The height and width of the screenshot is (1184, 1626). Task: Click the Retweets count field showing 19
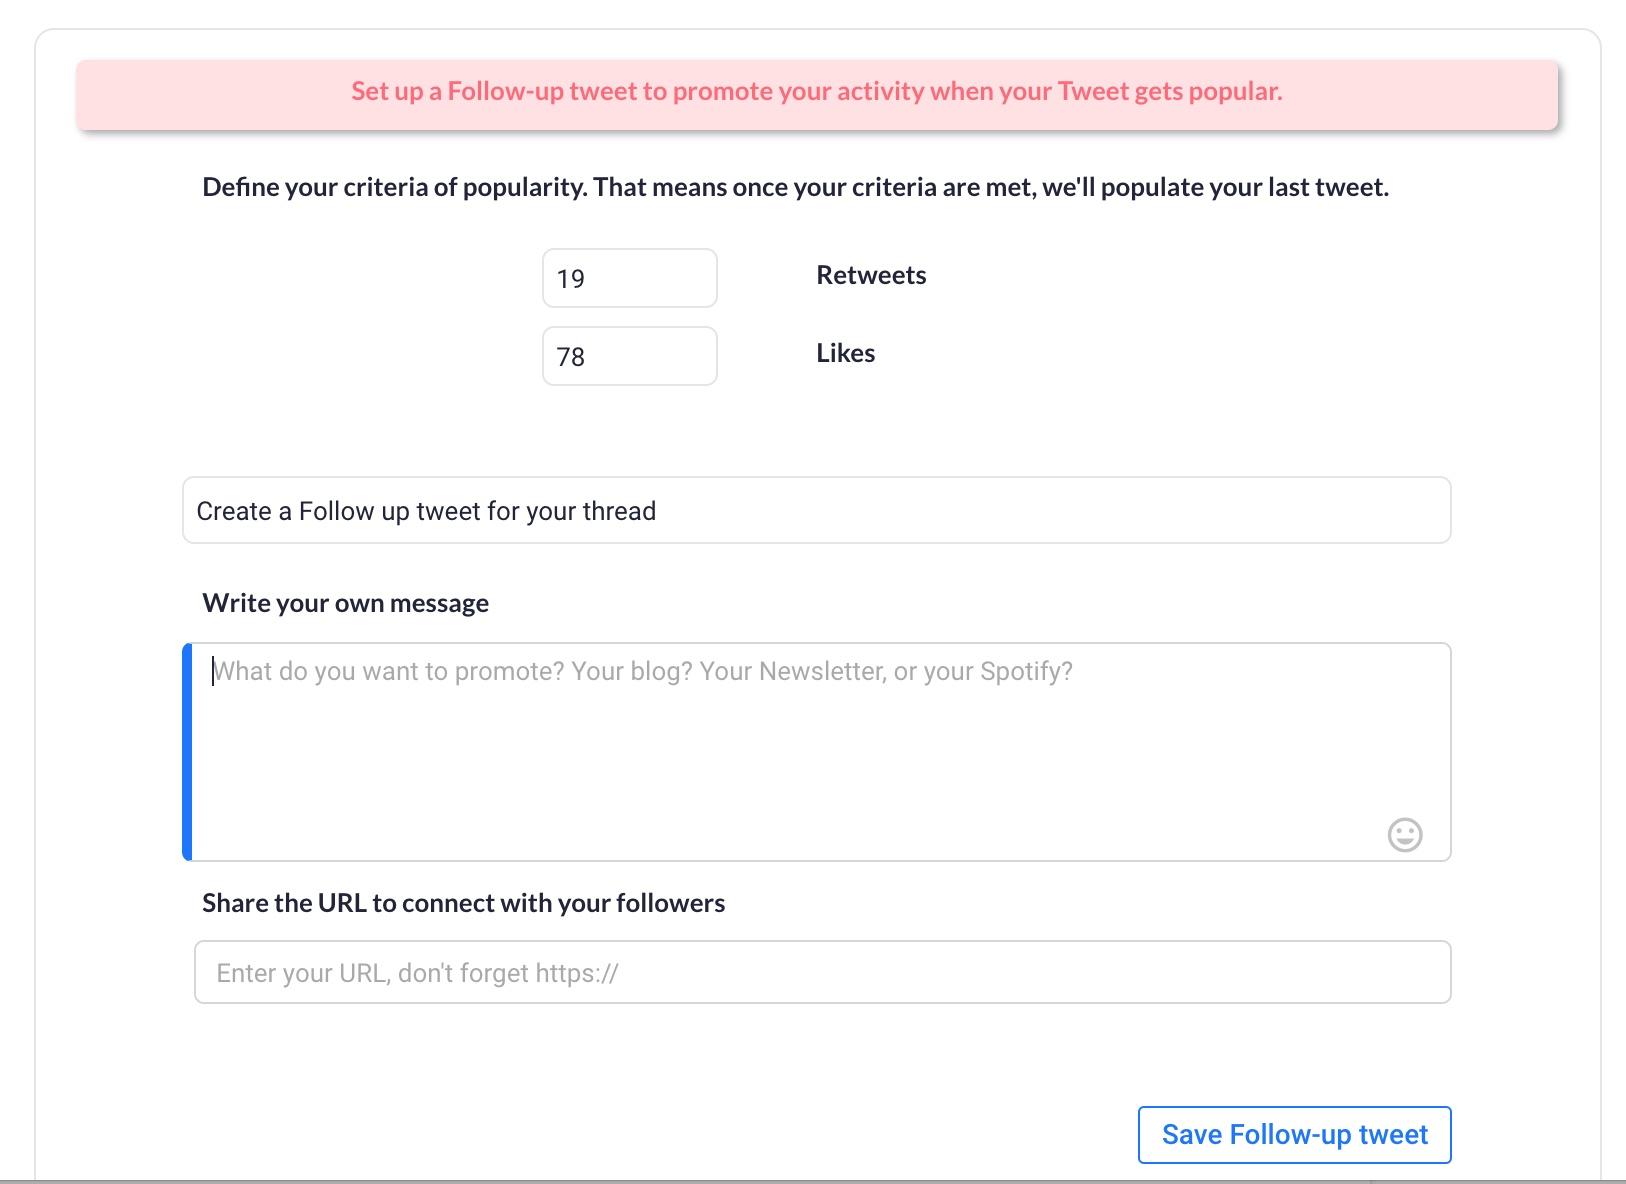[630, 278]
